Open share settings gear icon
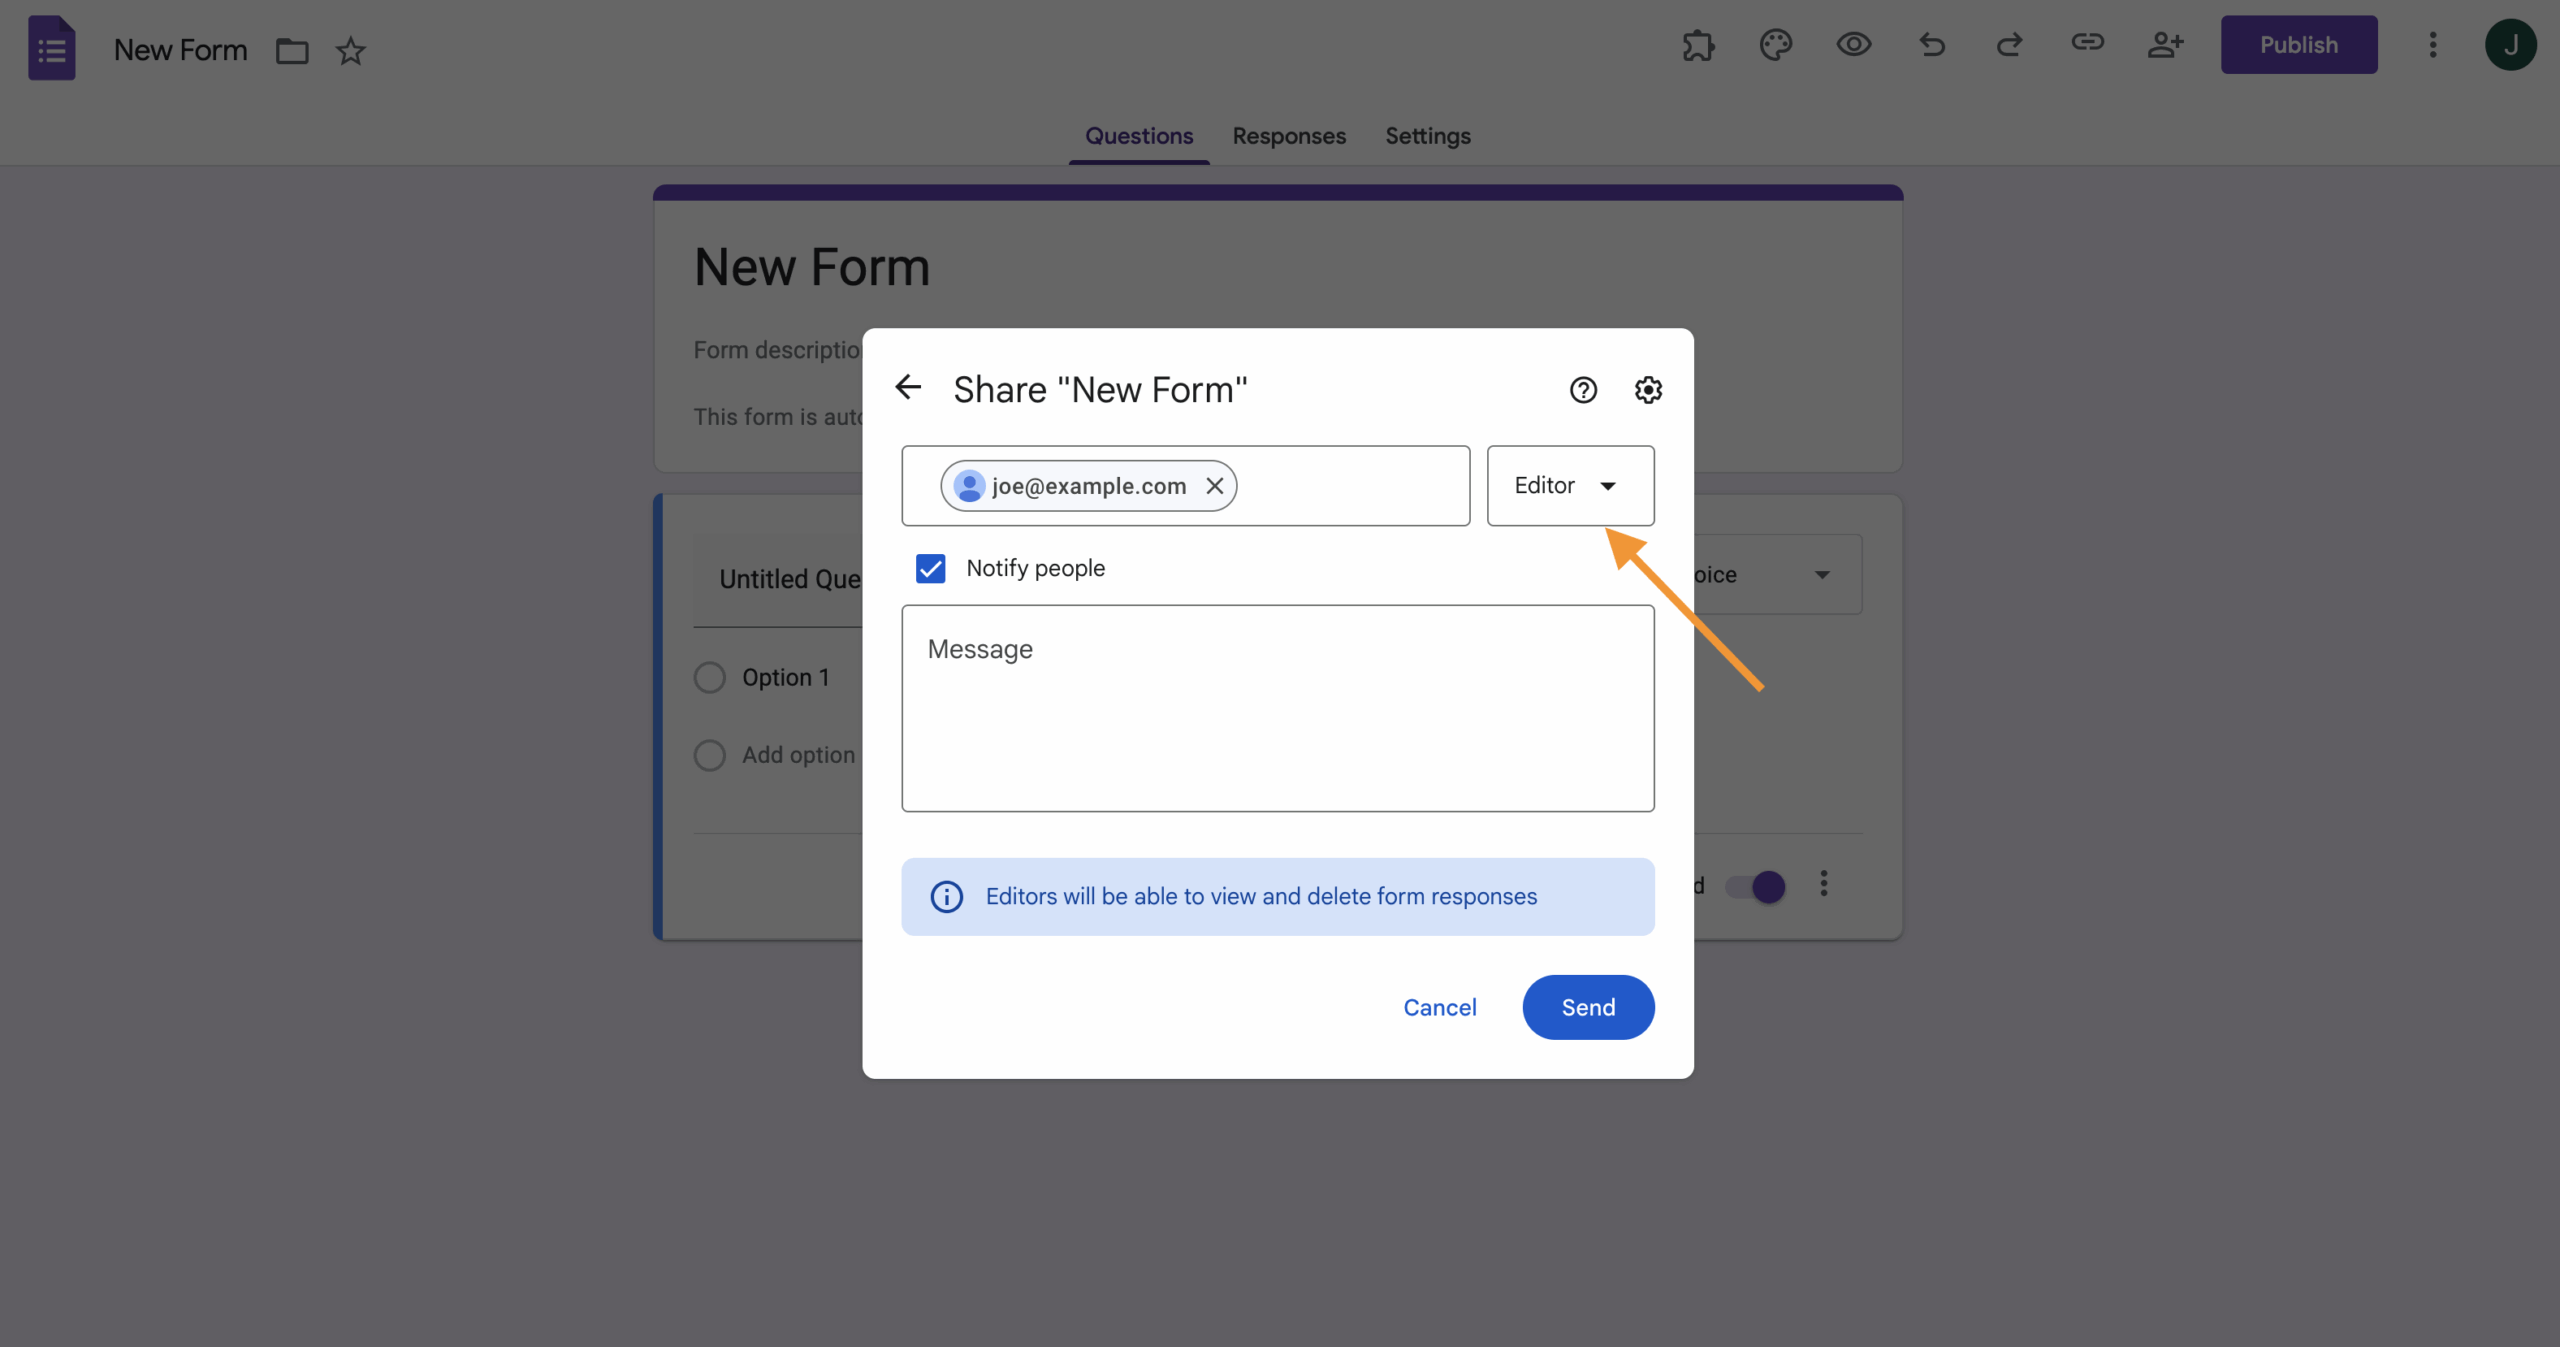 1648,390
